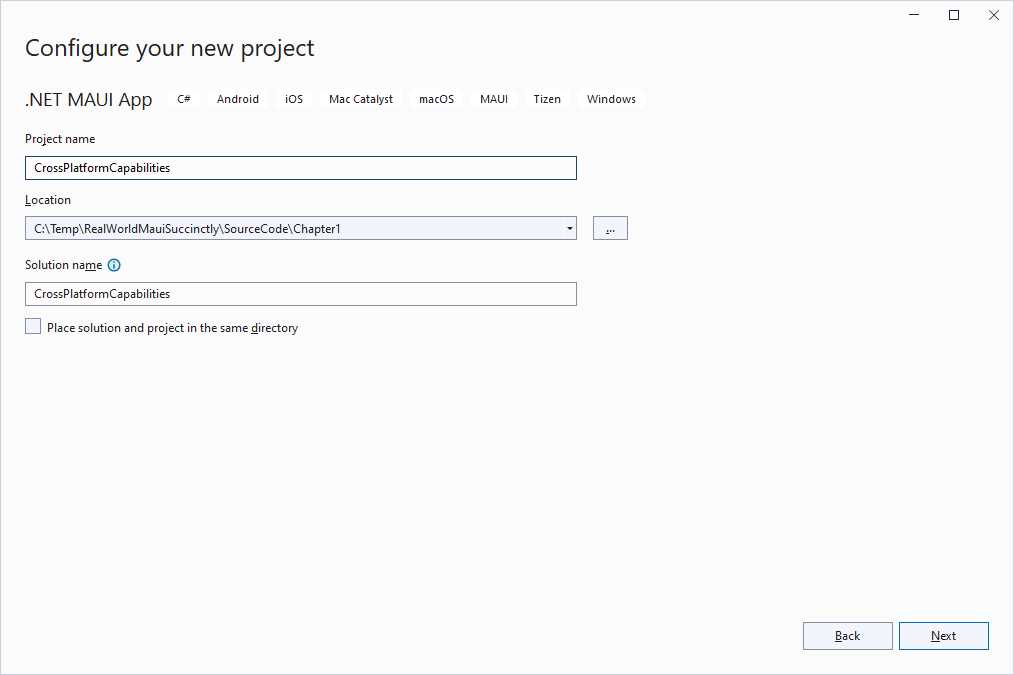Select the Android platform tag
The image size is (1014, 675).
237,99
